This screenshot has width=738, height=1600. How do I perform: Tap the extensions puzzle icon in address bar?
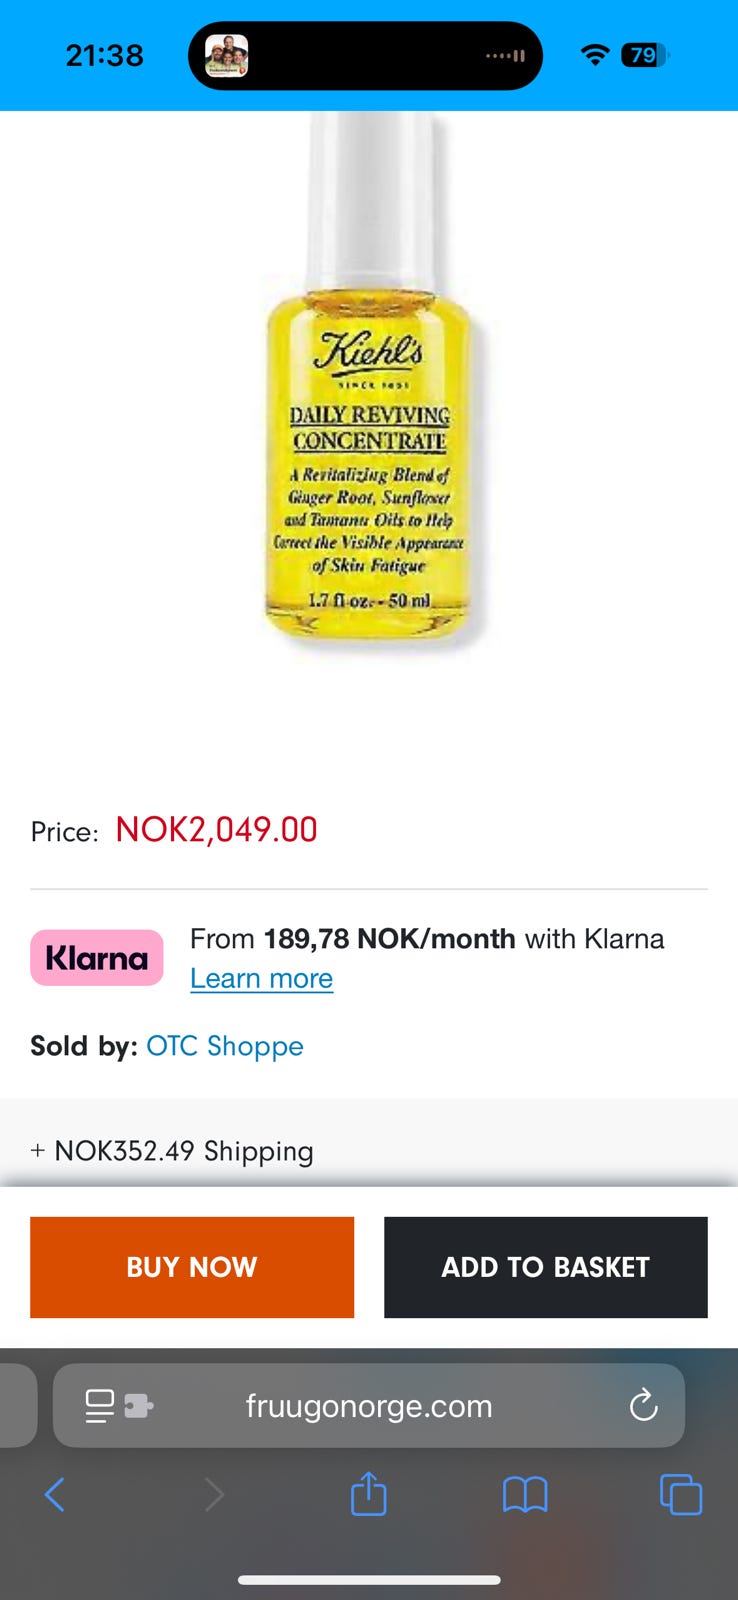coord(139,1407)
